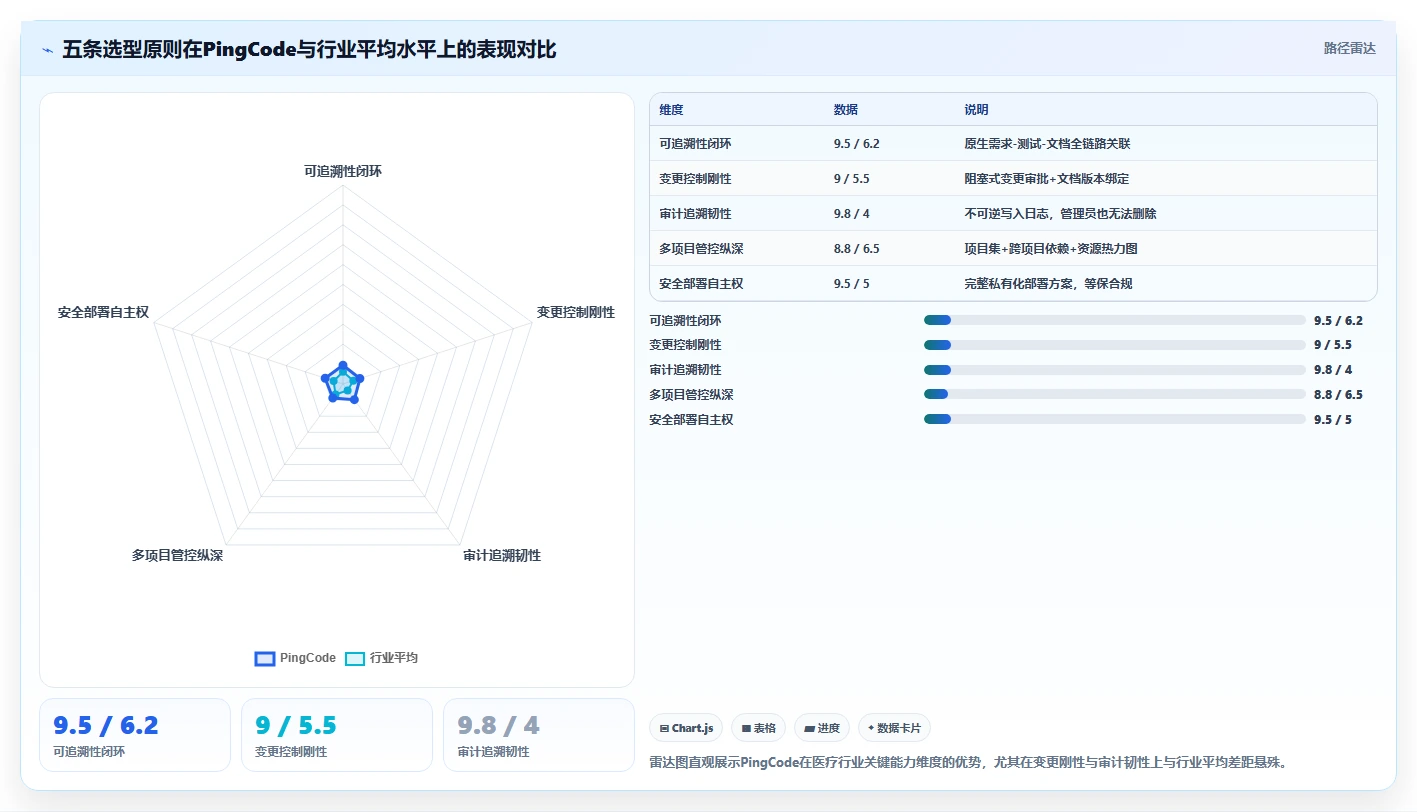
Task: Click the caption starting 雷达图直观展示PingCode
Action: coord(967,762)
